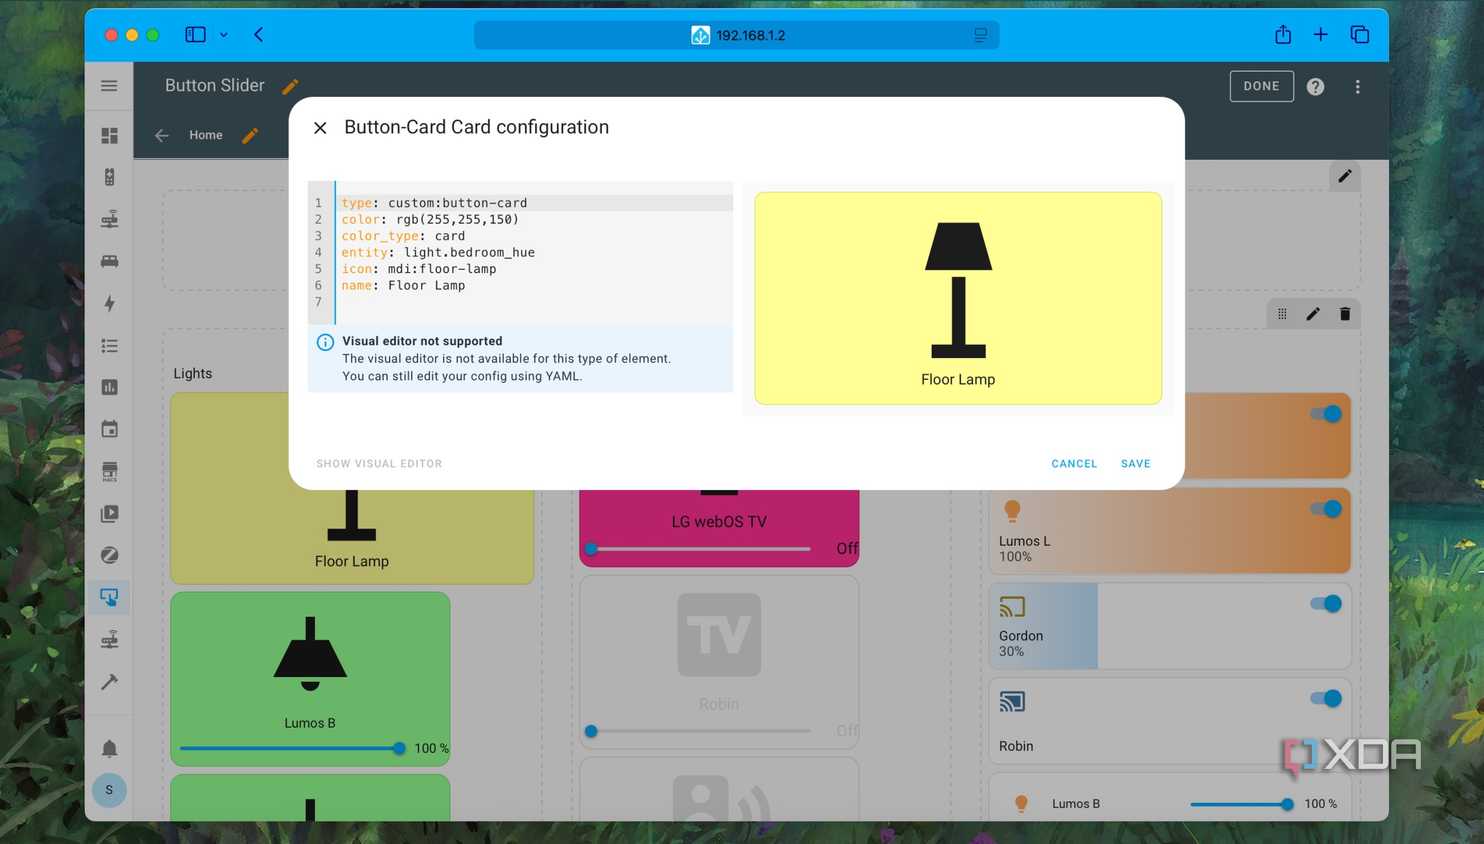Viewport: 1484px width, 844px height.
Task: Click the Floor Lamp preview card
Action: click(x=958, y=298)
